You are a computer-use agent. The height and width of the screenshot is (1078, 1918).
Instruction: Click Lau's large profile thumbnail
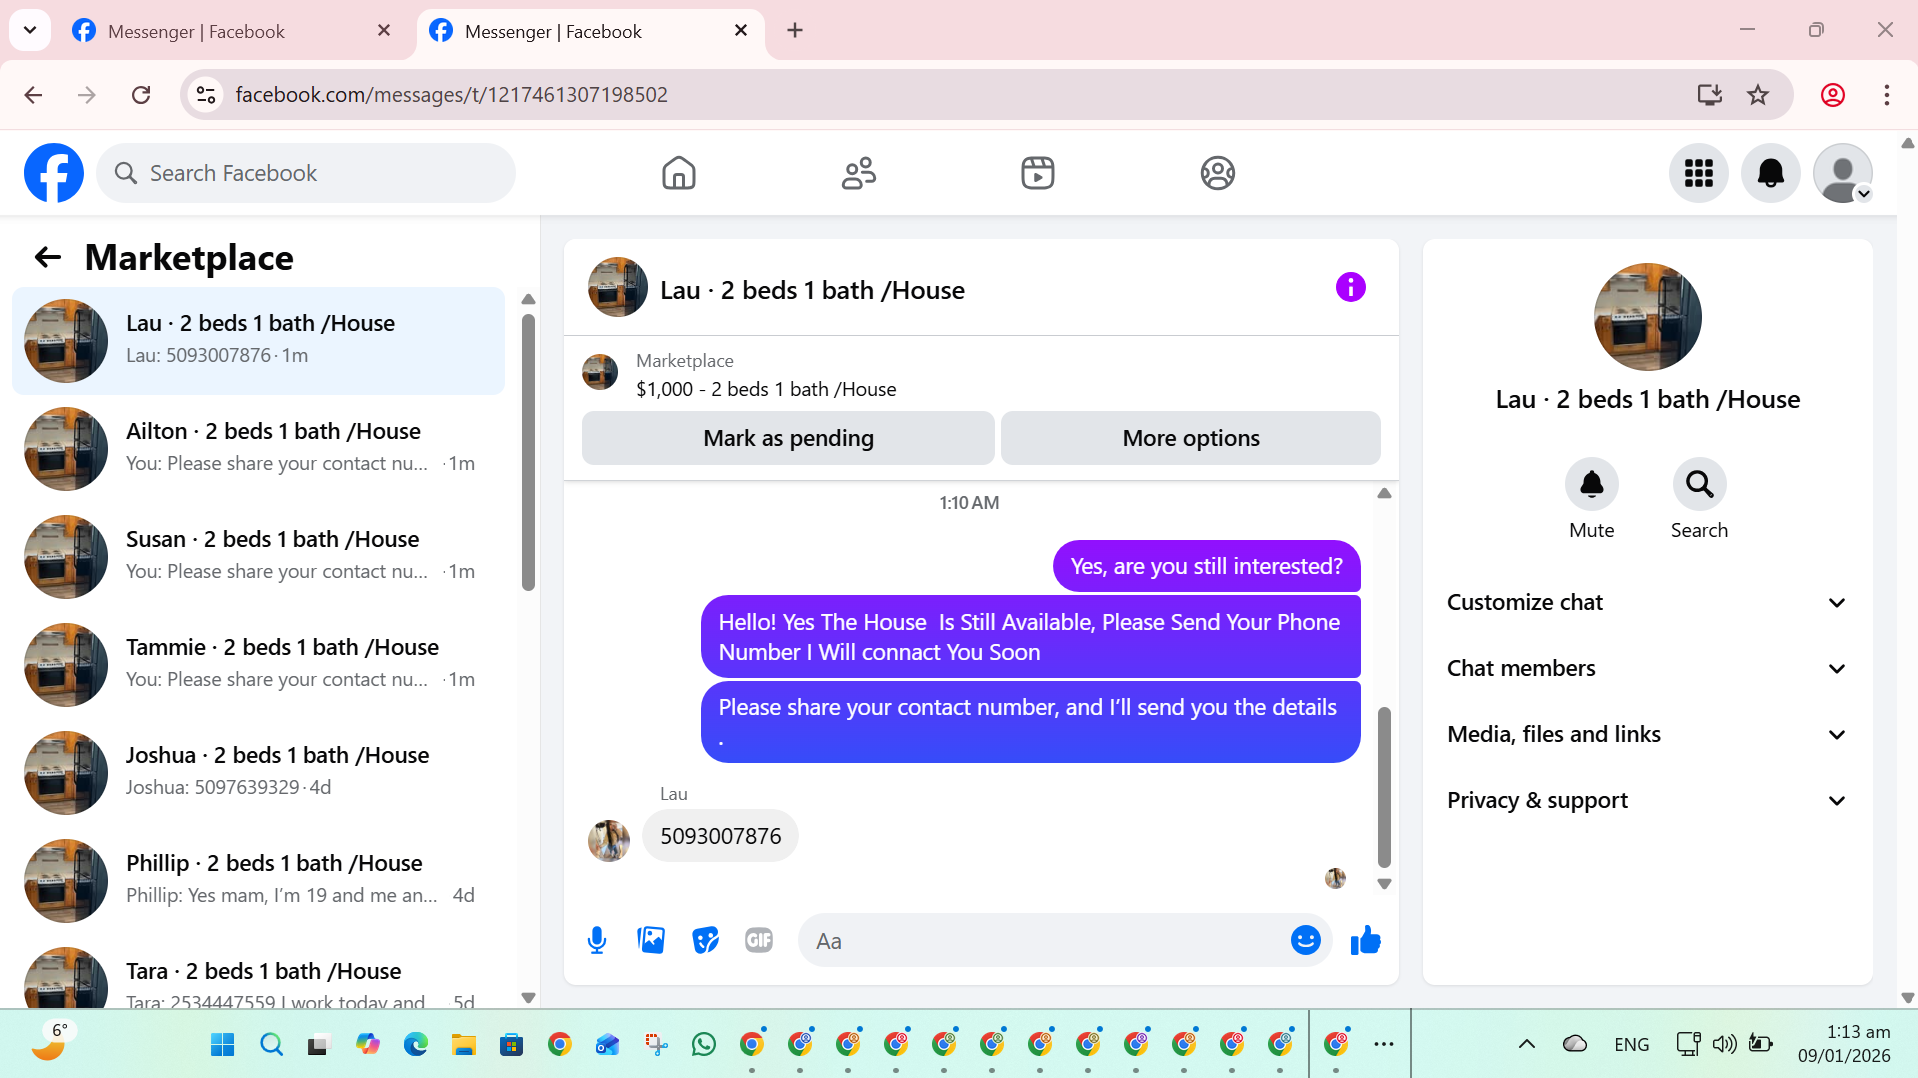coord(1647,317)
